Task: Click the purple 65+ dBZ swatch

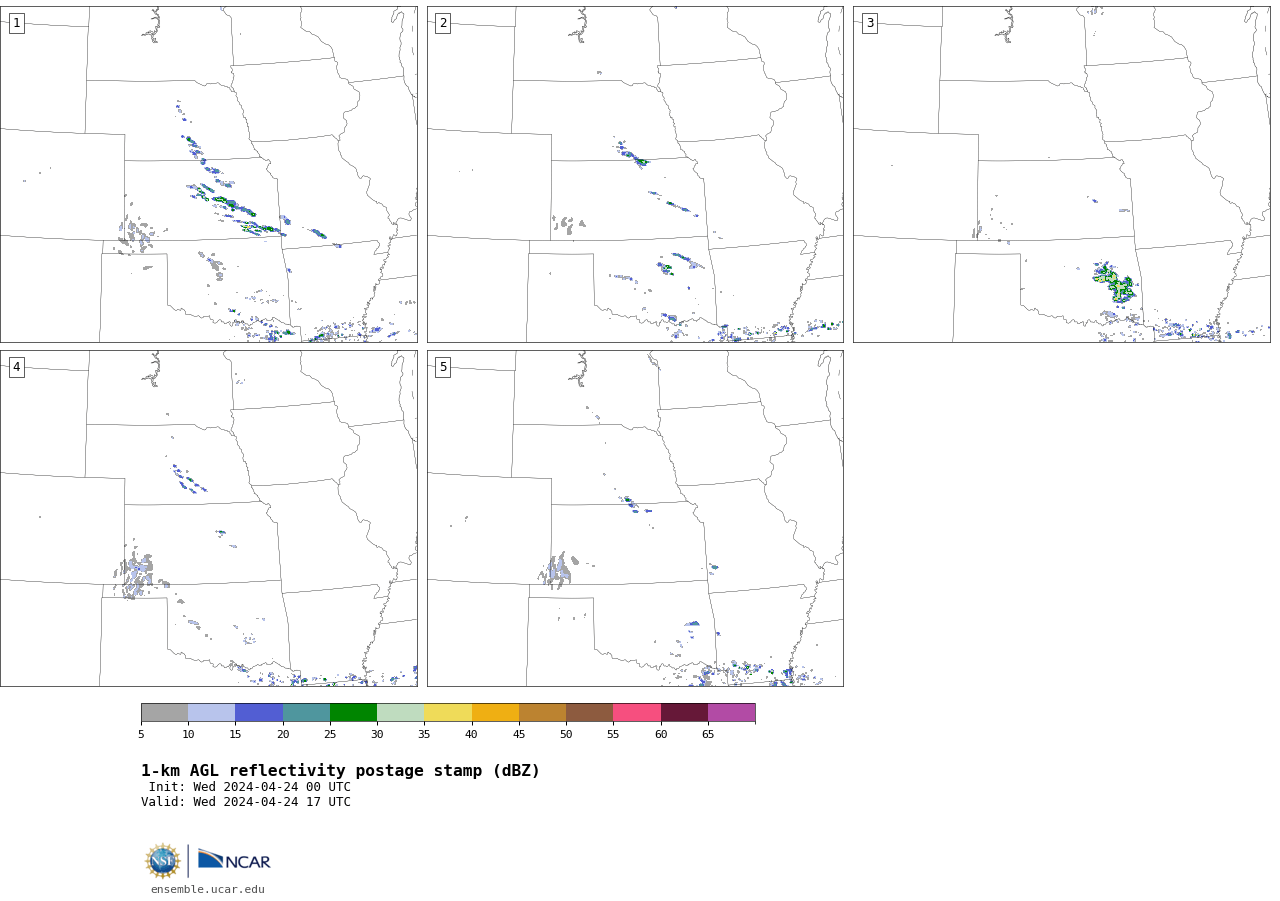Action: [732, 712]
